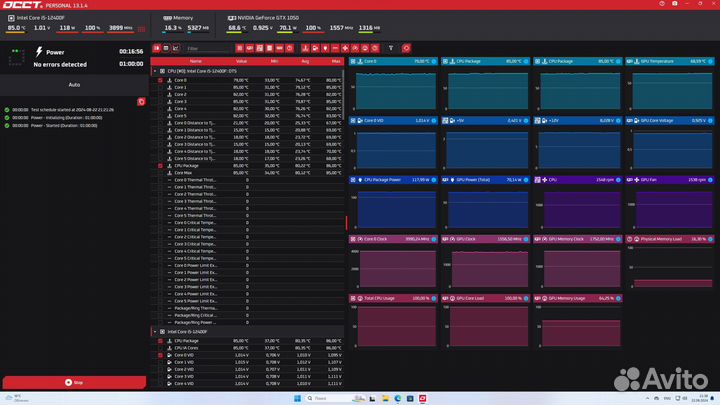Collapse the CPU [#0] Intel Core i5-12400F DTS group
This screenshot has height=405, width=720.
(x=155, y=71)
